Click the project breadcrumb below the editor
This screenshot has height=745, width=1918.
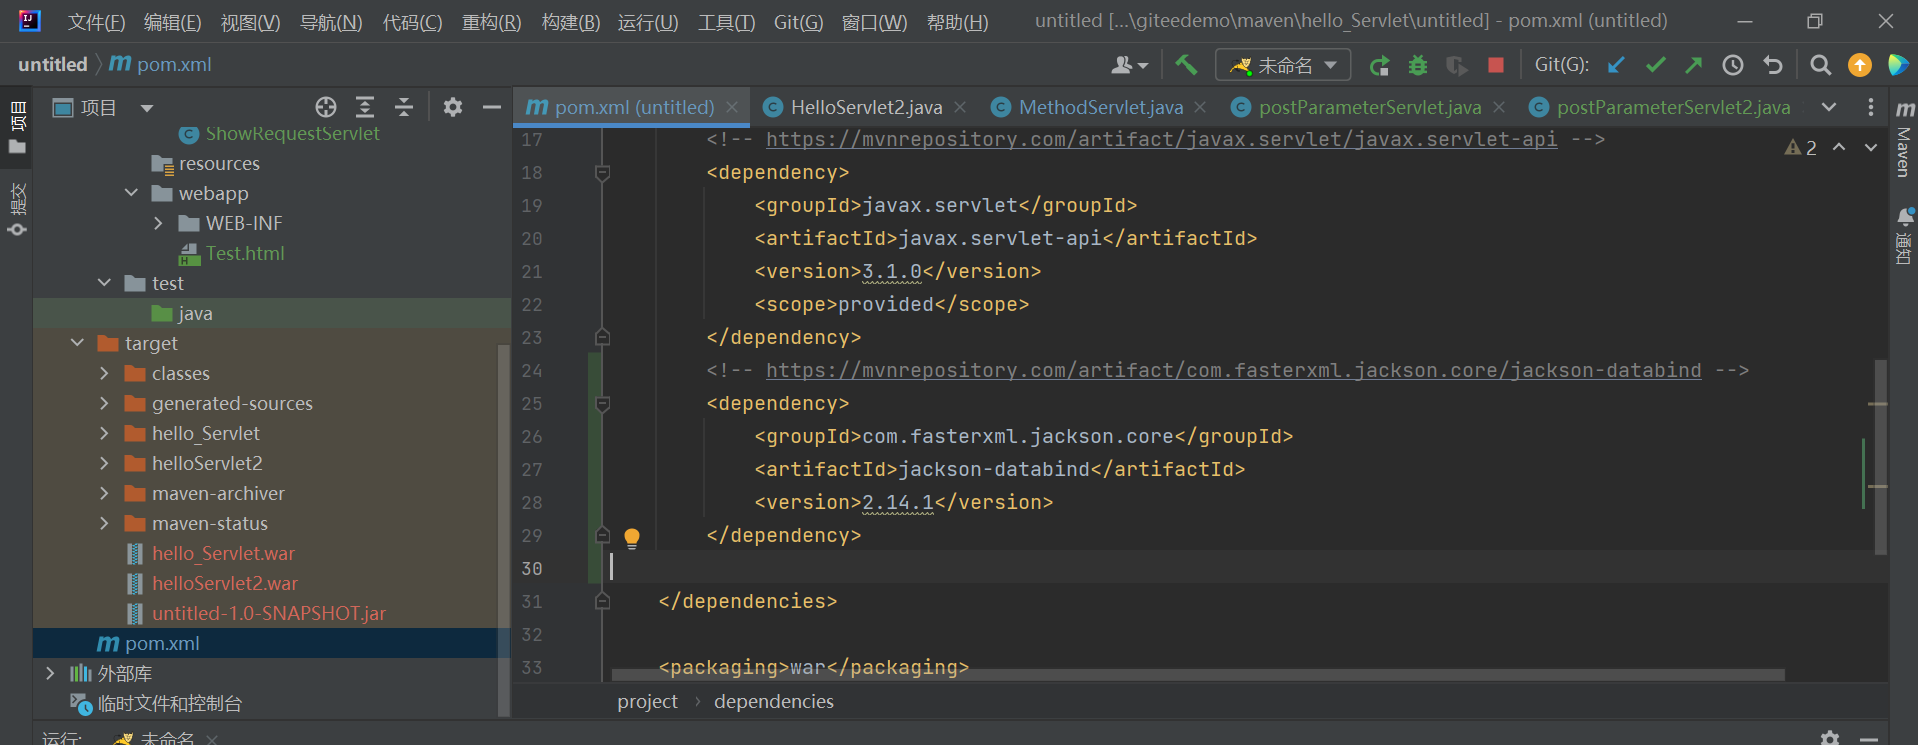coord(647,701)
